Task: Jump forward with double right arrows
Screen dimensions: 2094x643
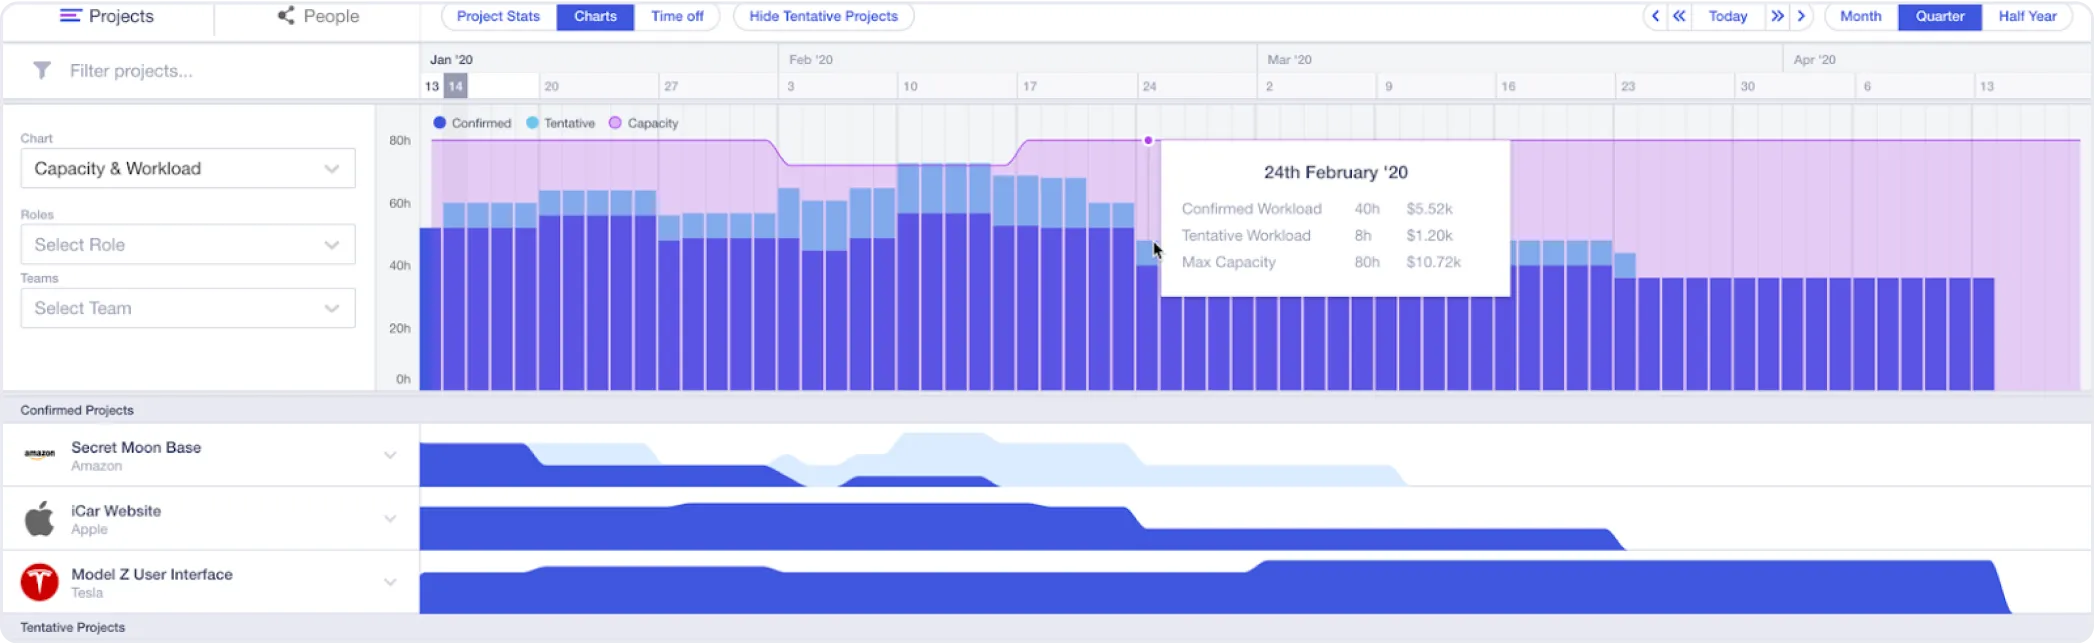Action: (x=1777, y=16)
